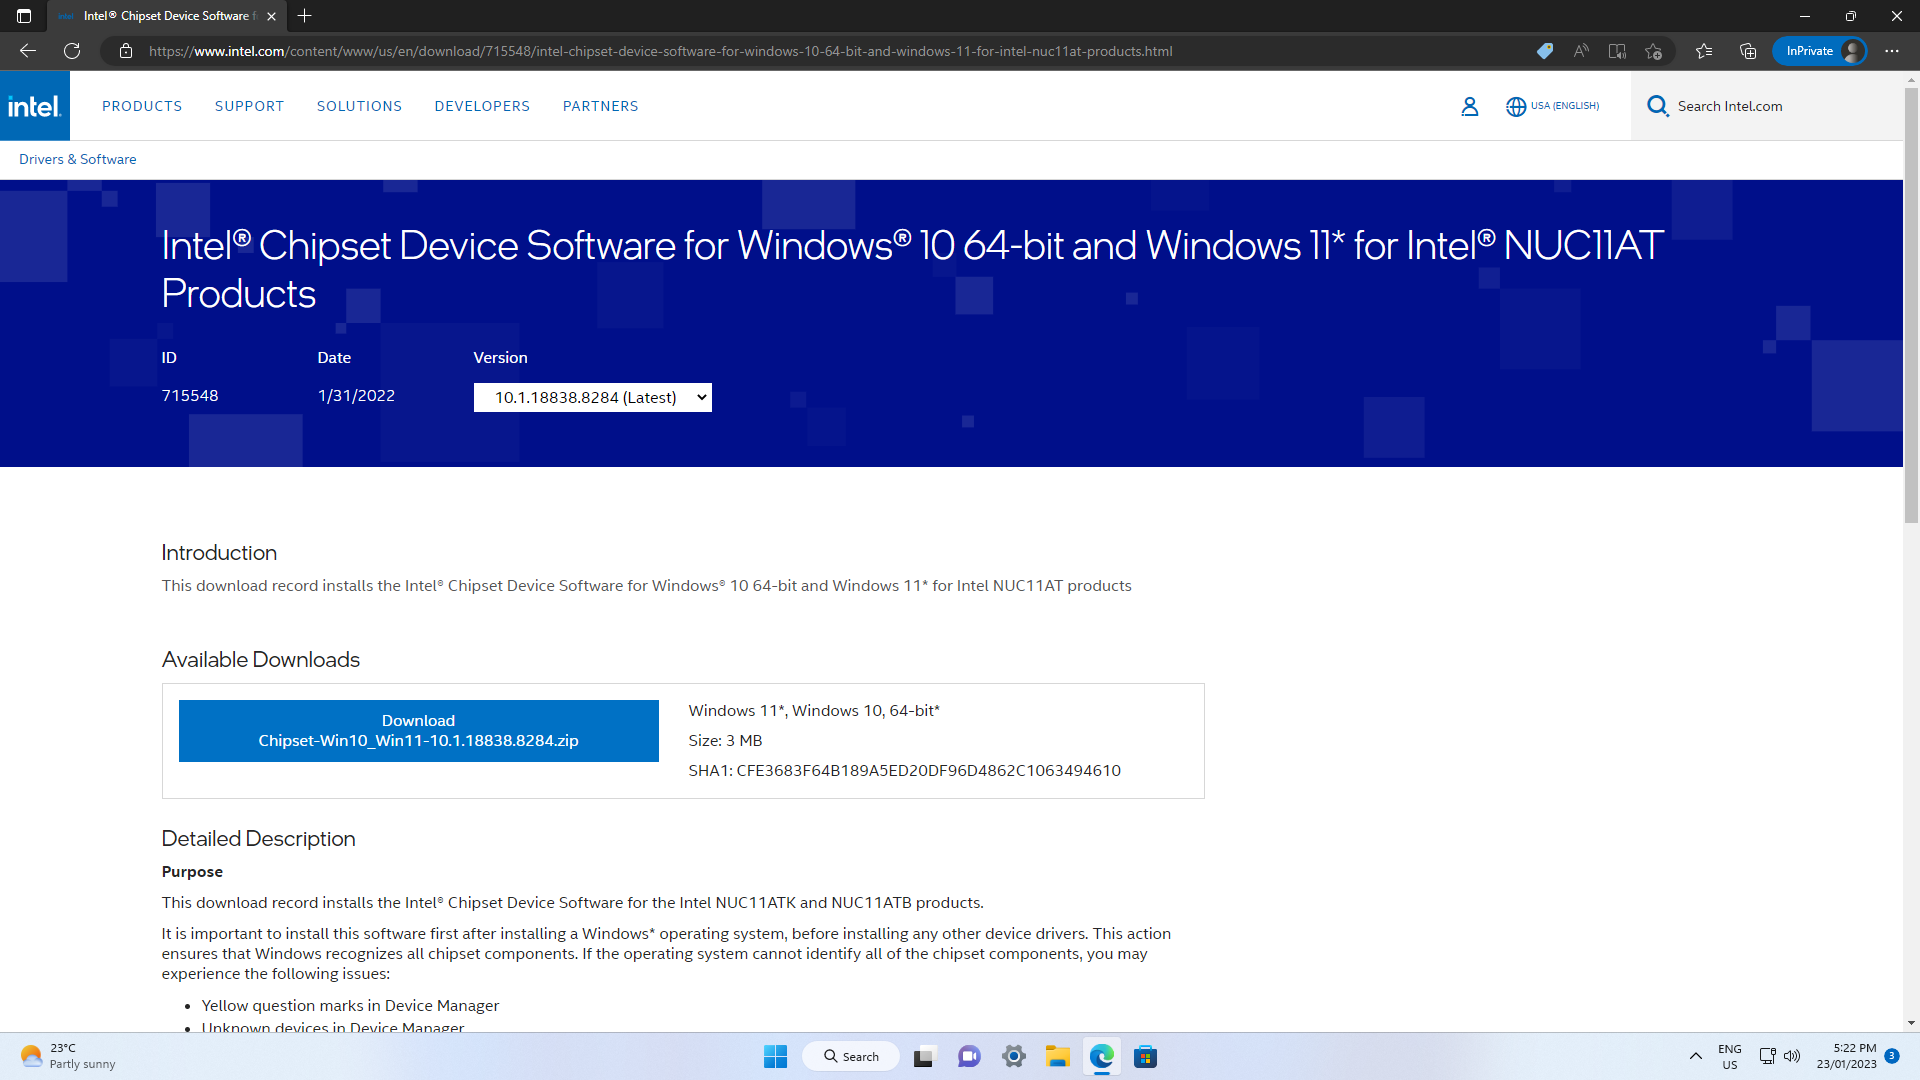Open the tab actions menu icon
Image resolution: width=1920 pixels, height=1080 pixels.
[24, 16]
